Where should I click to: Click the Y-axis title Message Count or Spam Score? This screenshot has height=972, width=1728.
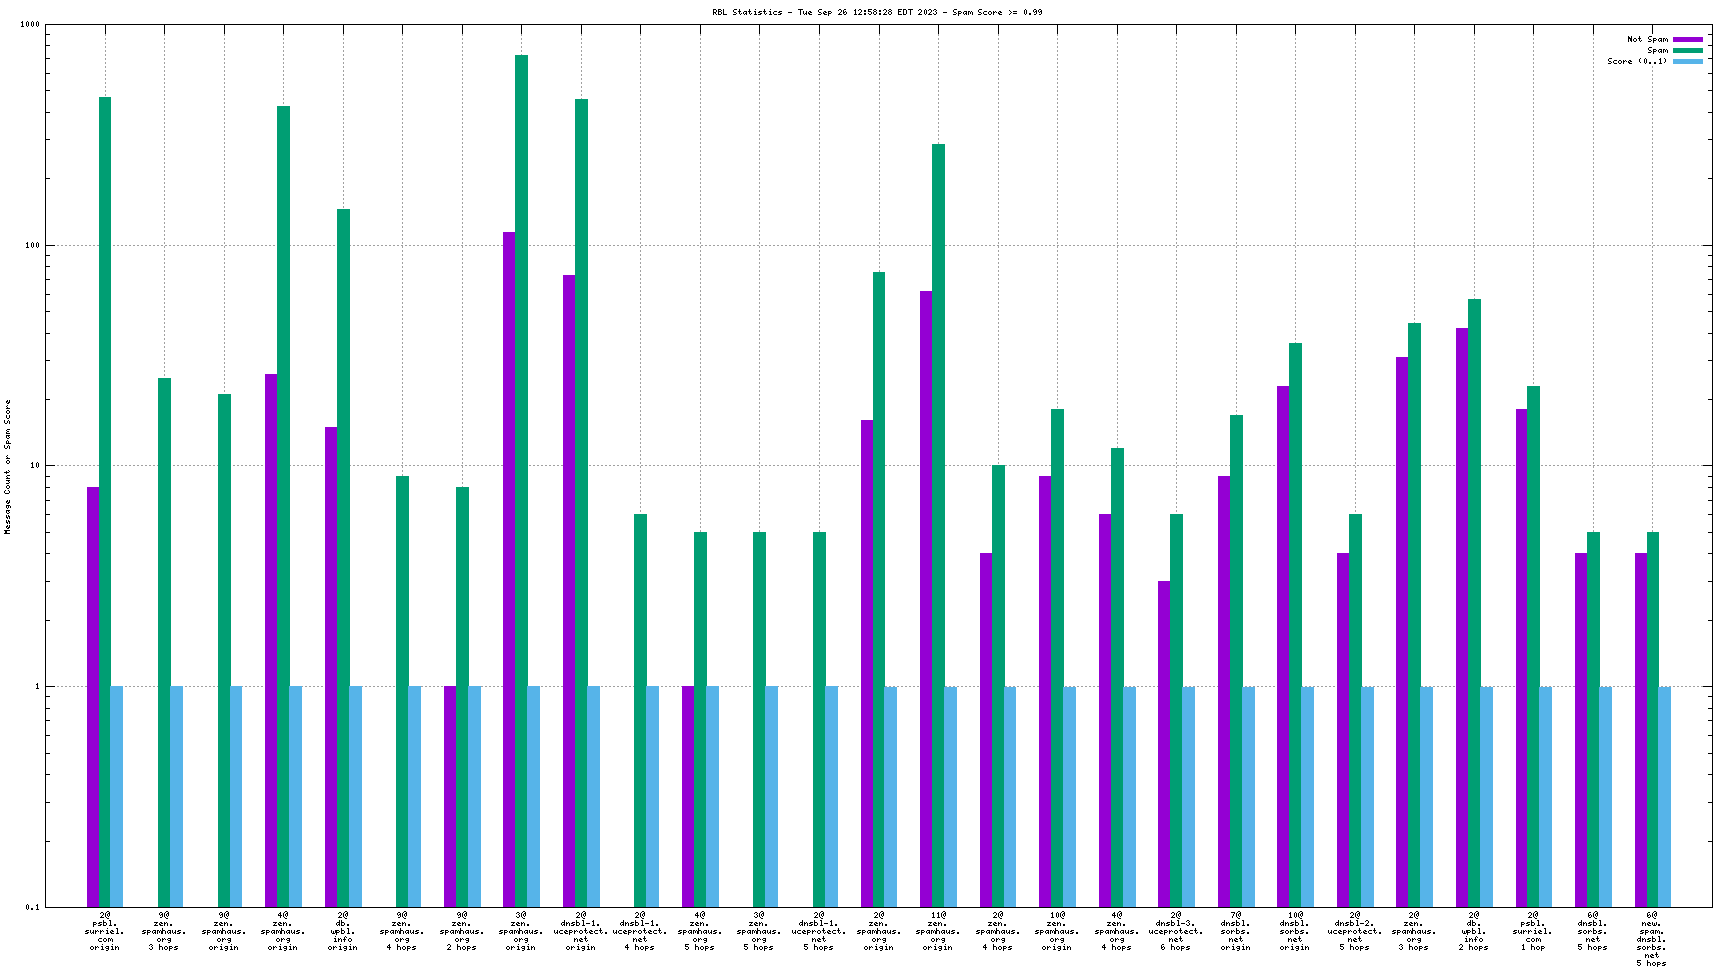8,466
